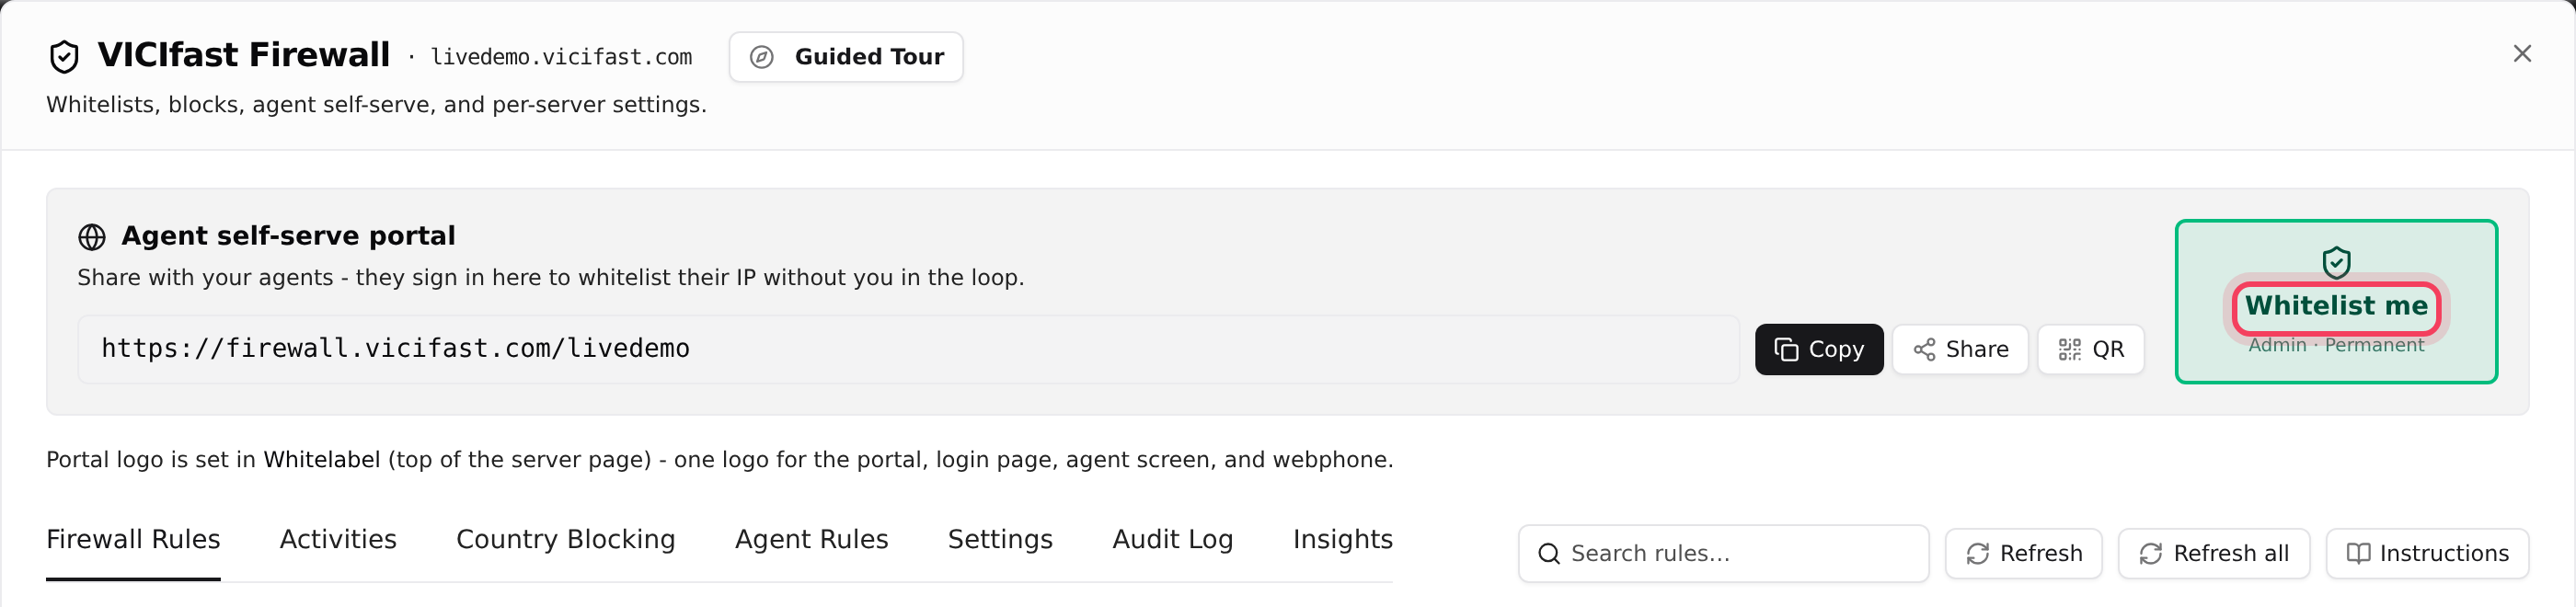The height and width of the screenshot is (607, 2576).
Task: Click the 'Share with your agents' description text
Action: point(551,278)
